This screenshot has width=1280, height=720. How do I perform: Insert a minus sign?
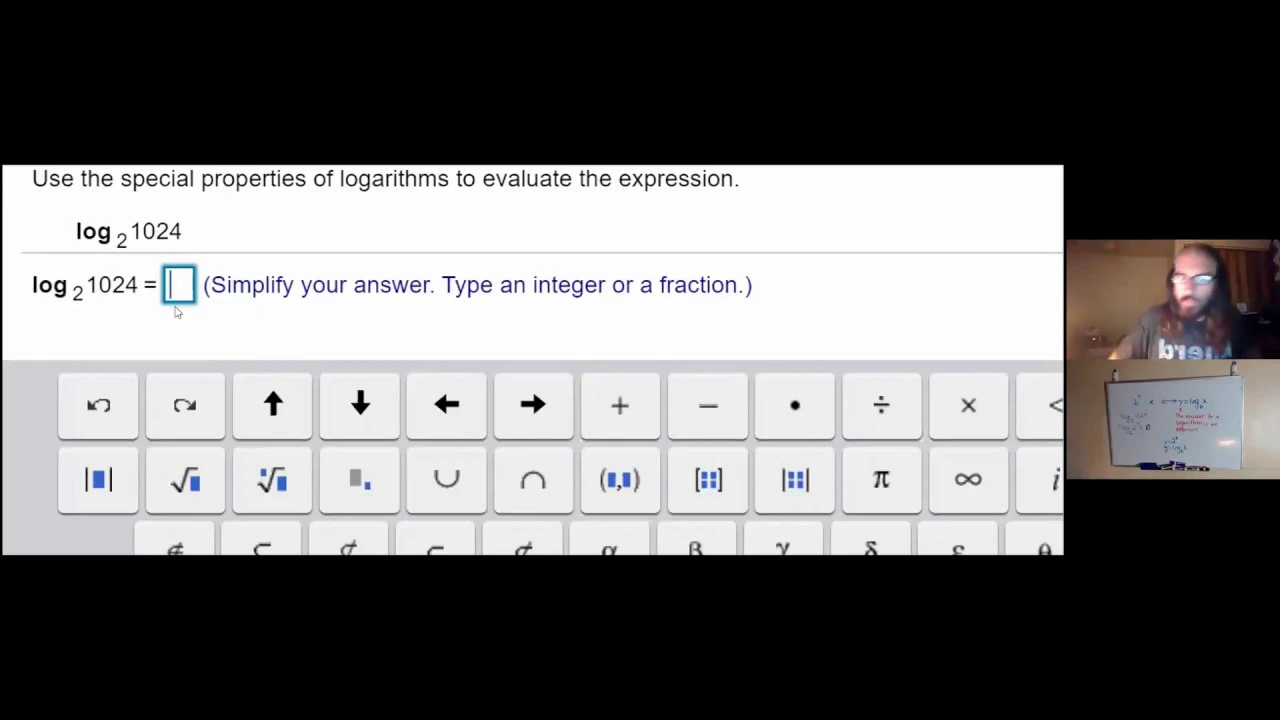tap(708, 406)
